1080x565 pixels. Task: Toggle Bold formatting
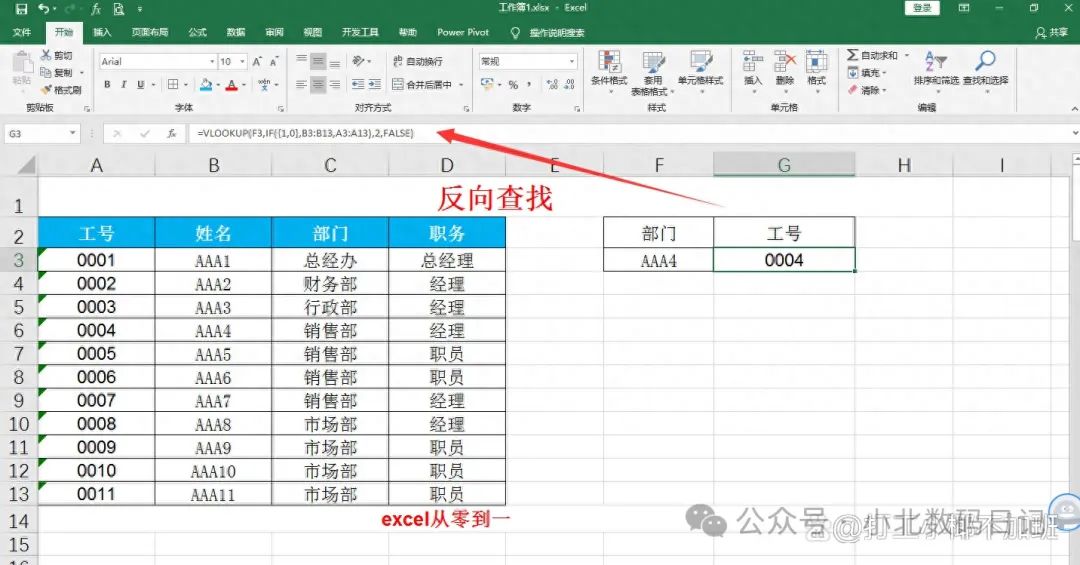click(x=107, y=84)
